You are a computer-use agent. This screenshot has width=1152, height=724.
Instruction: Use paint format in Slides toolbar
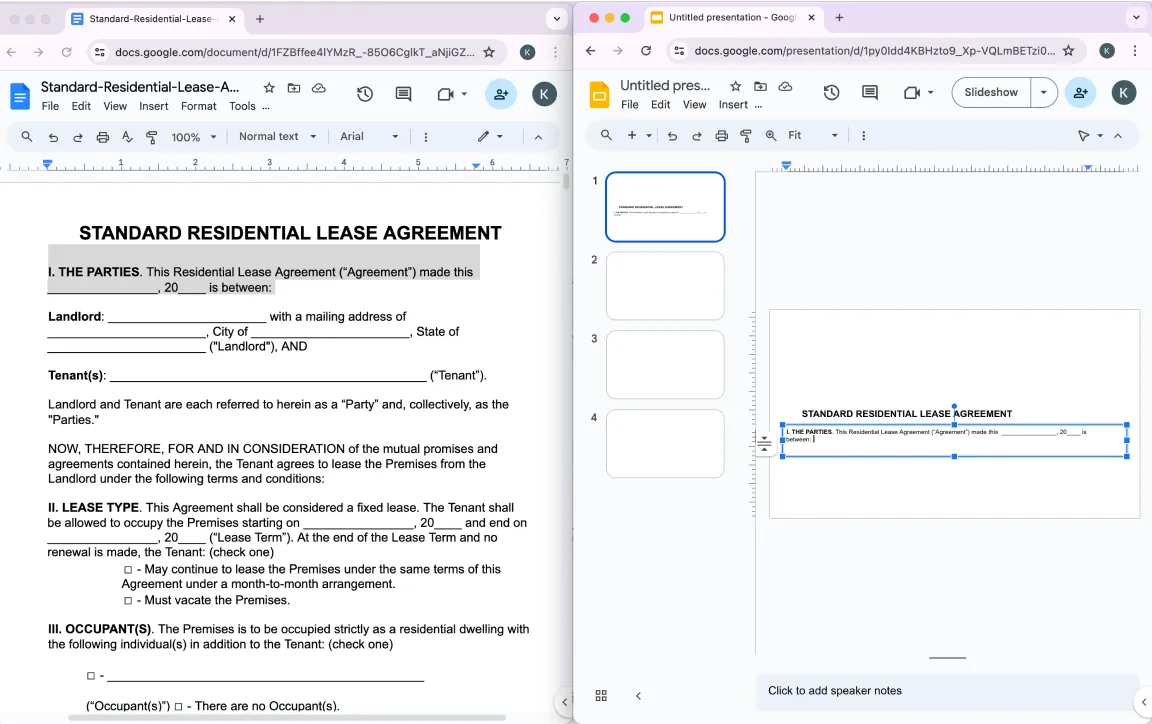[x=746, y=135]
